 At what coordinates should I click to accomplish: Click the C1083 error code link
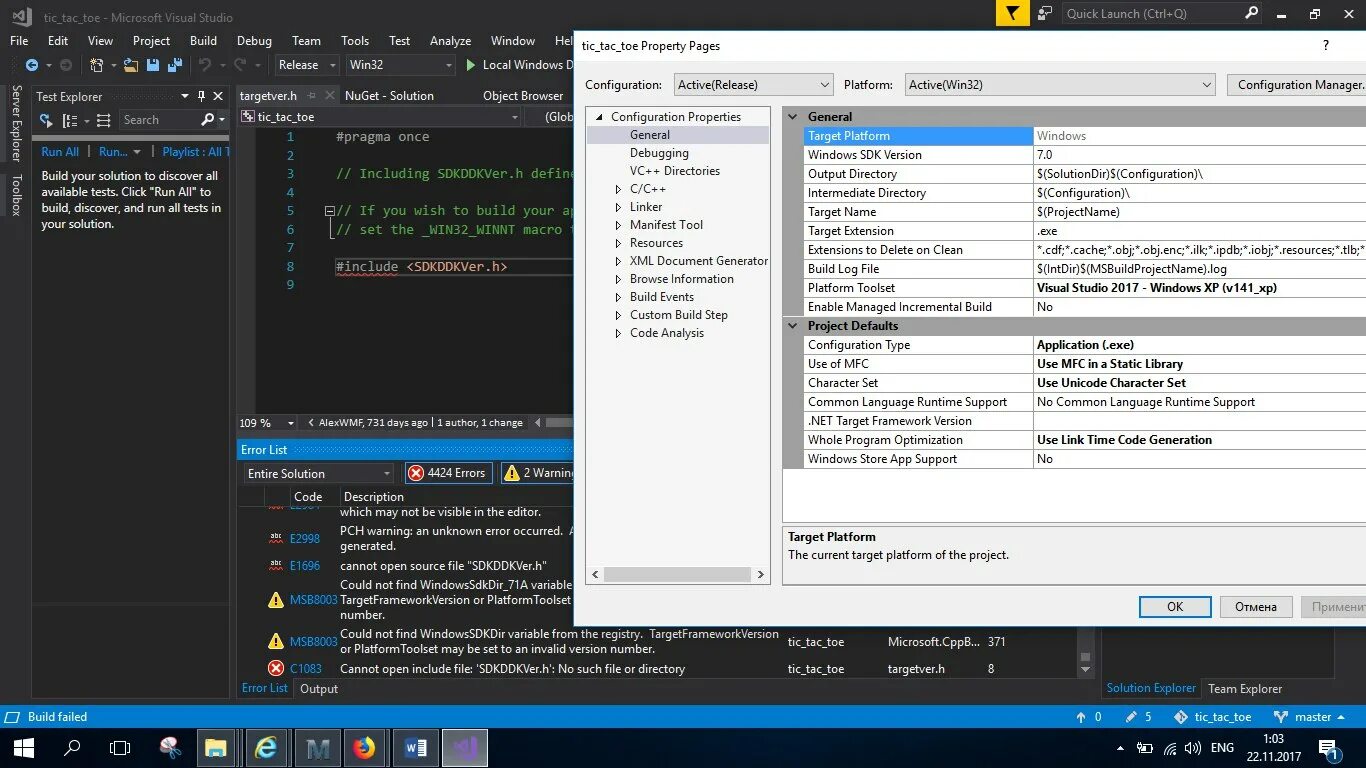(306, 668)
